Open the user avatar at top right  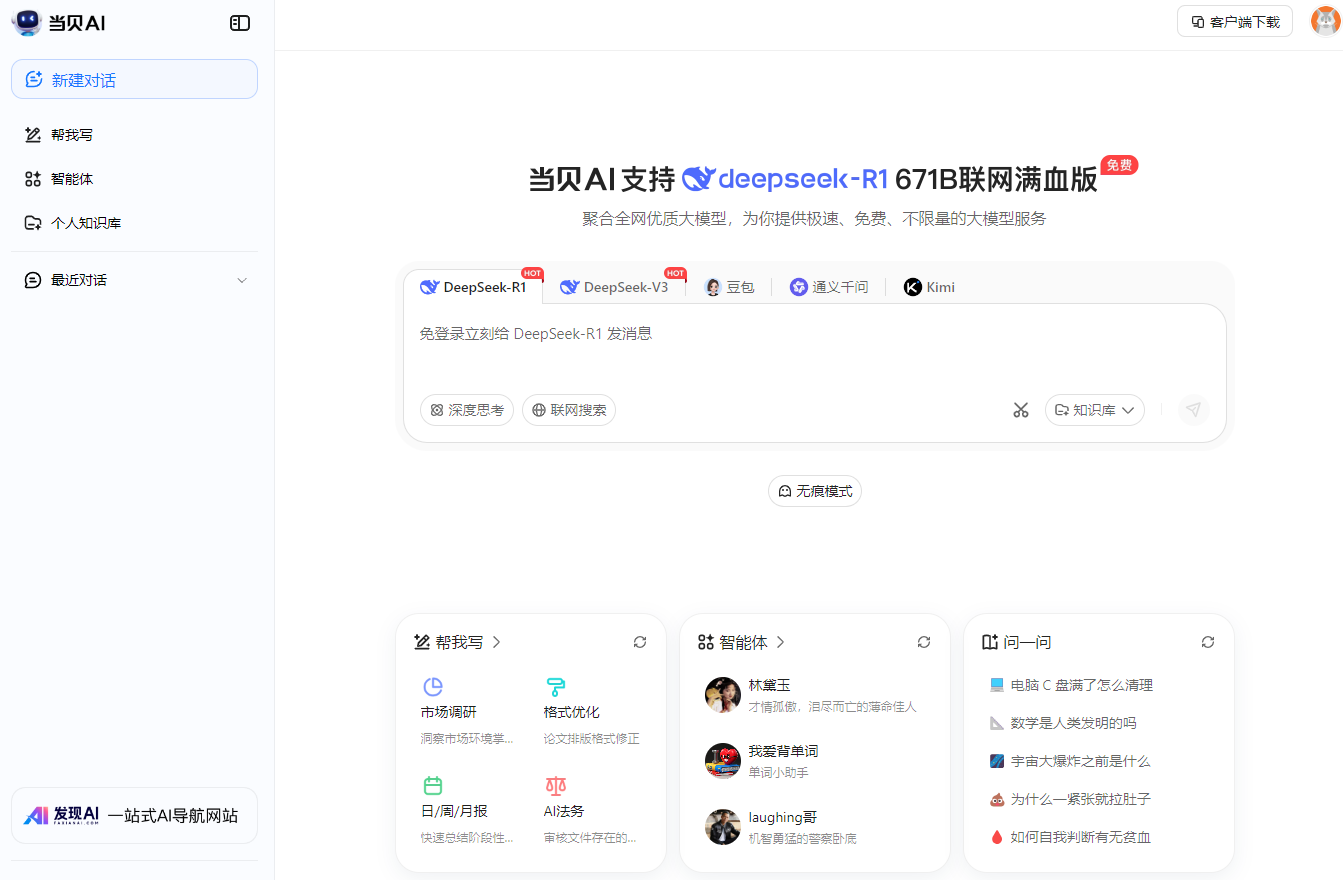(1325, 21)
